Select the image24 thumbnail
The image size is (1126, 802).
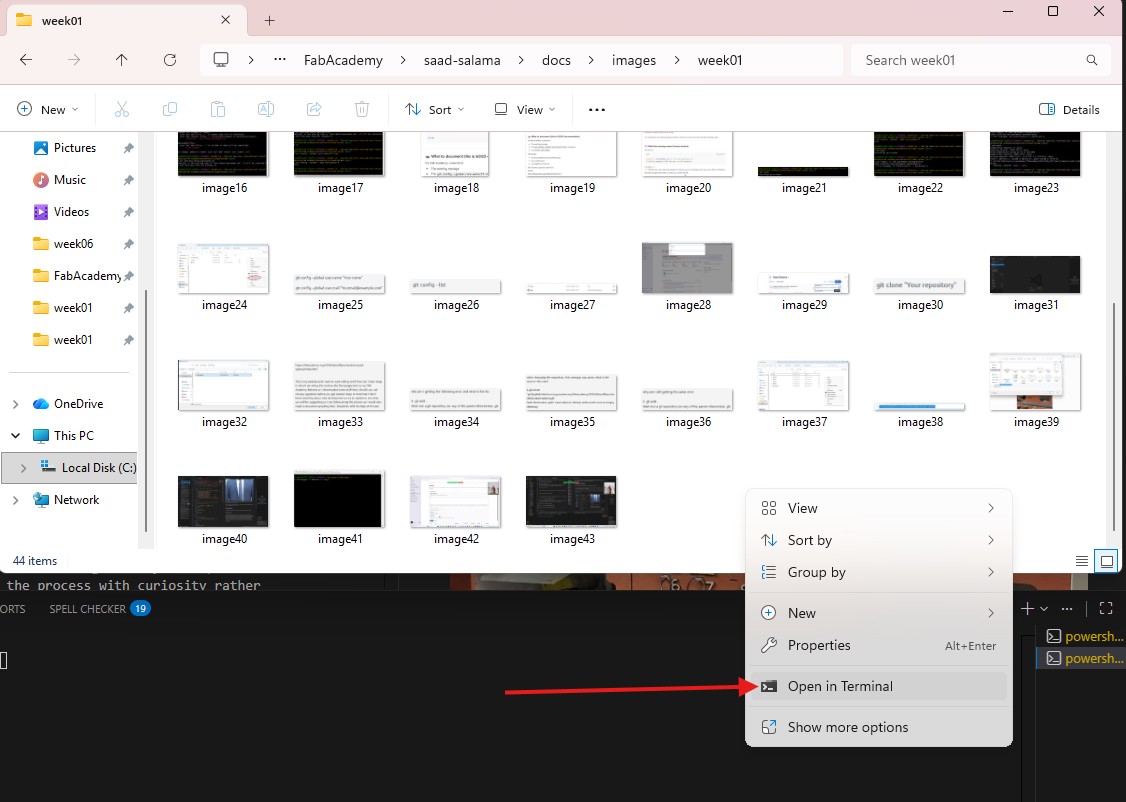[223, 269]
